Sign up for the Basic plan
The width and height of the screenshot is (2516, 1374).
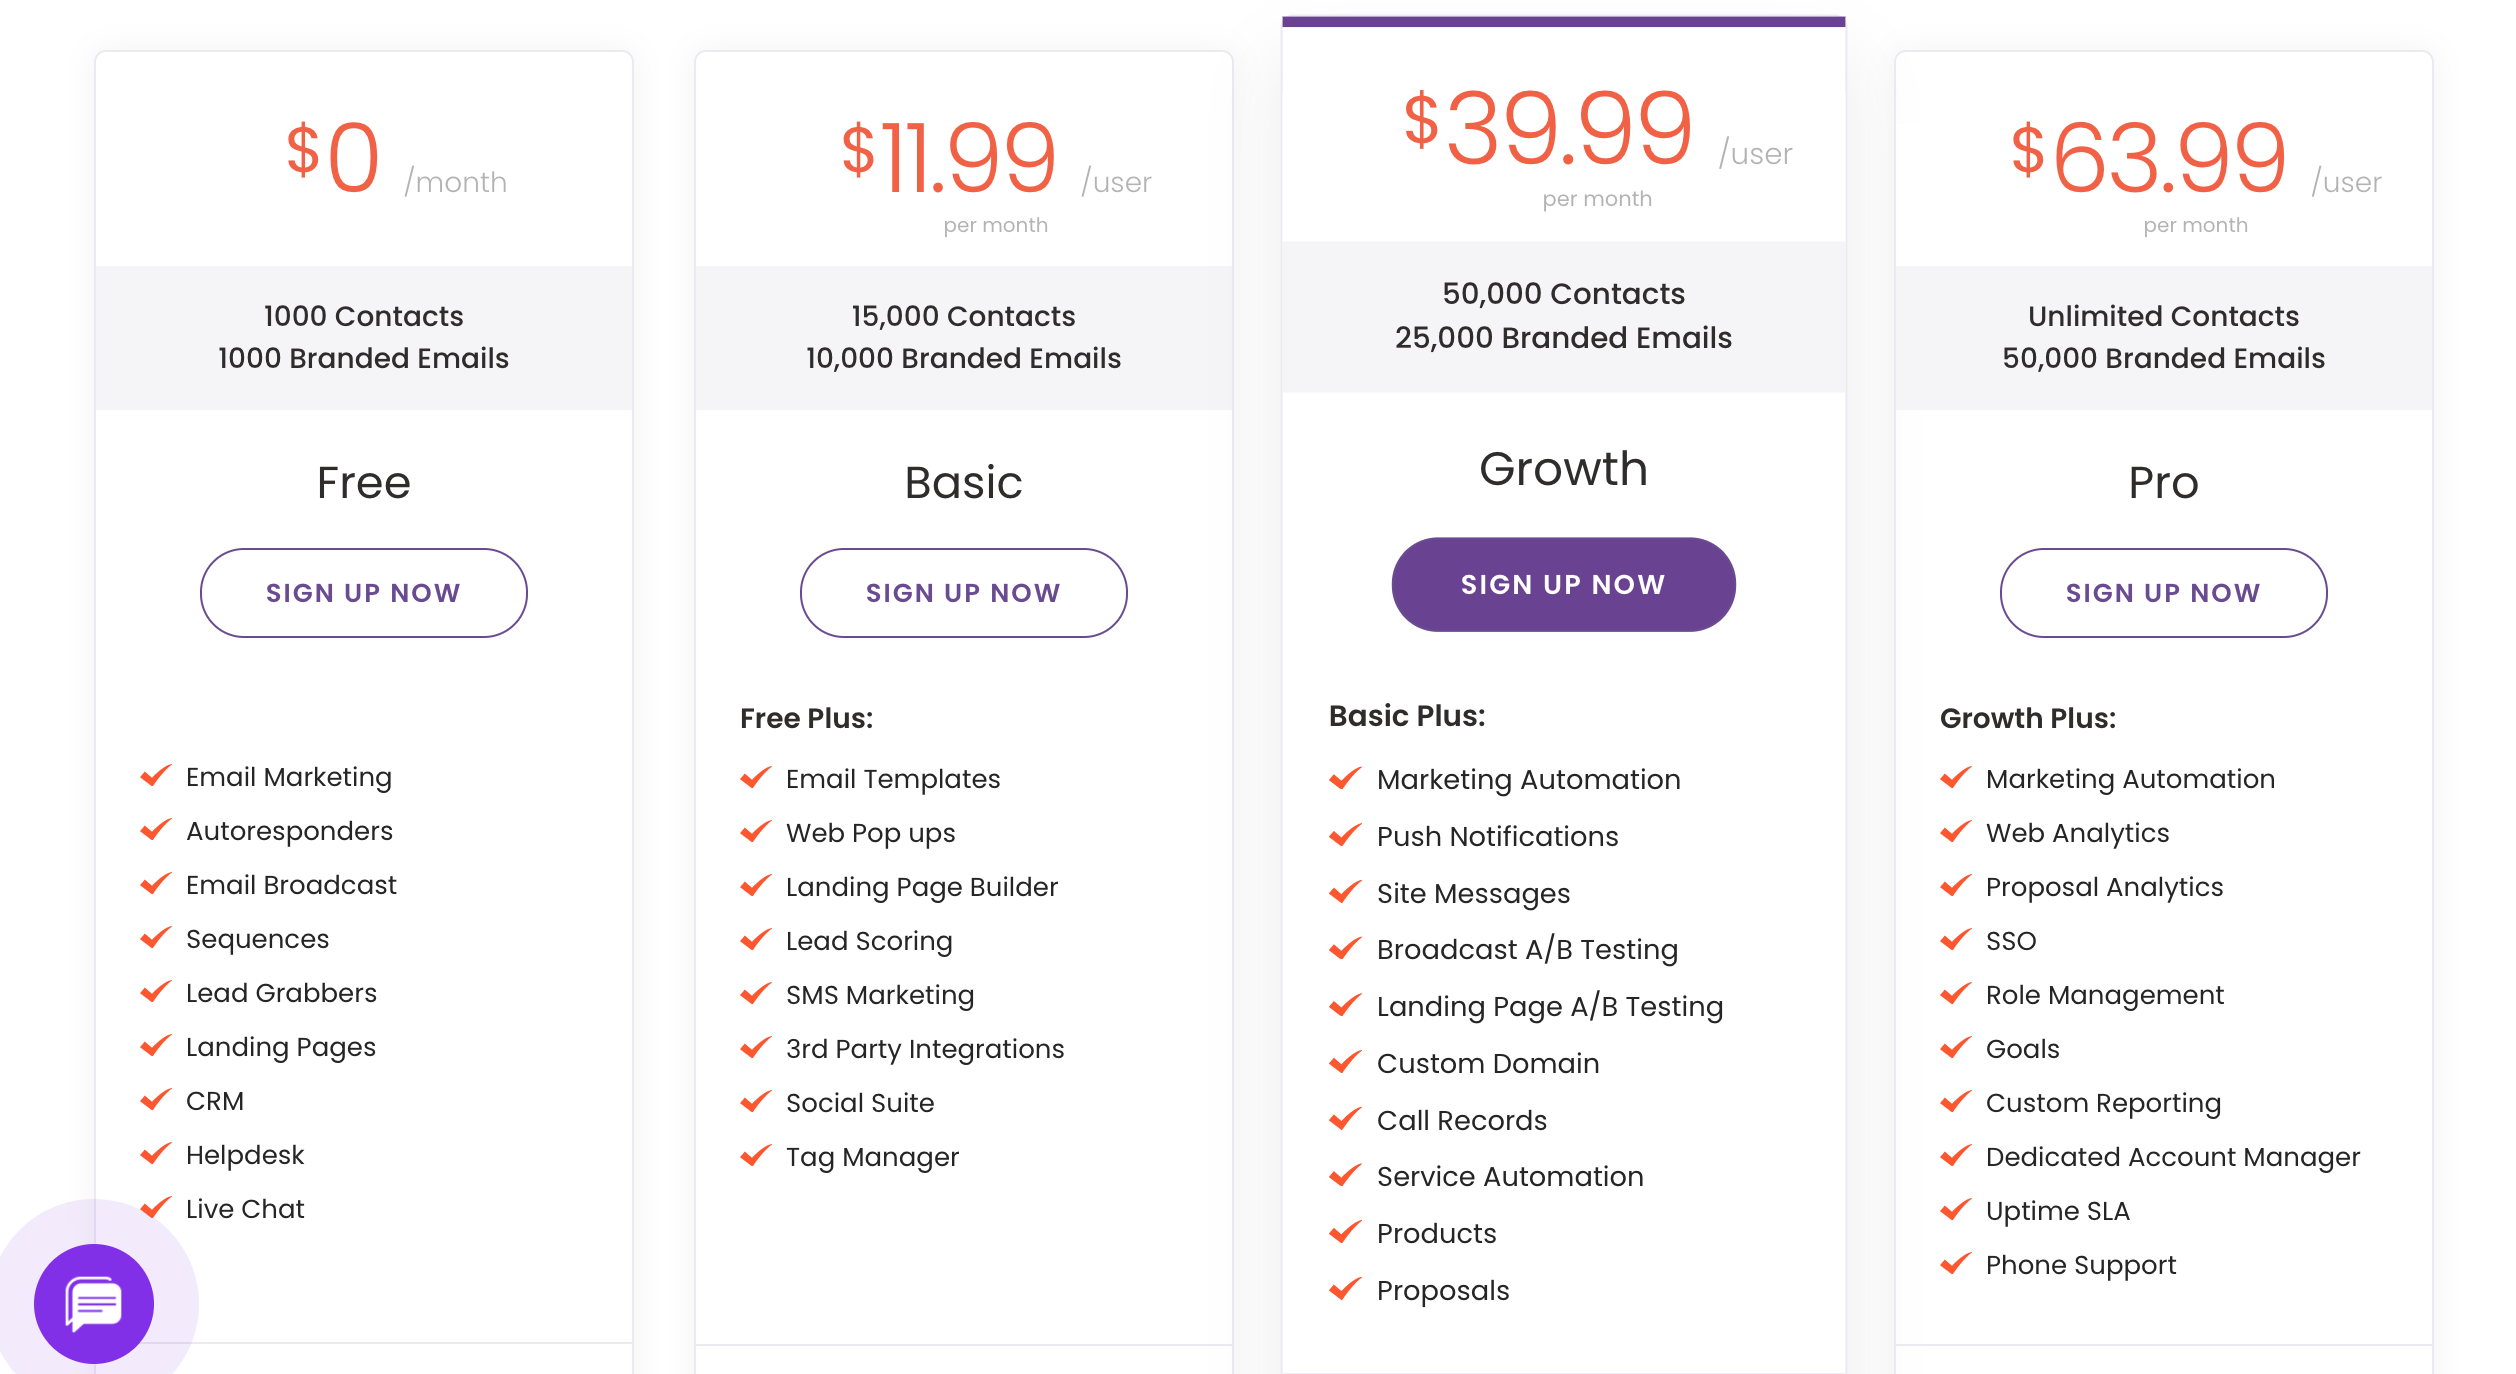point(964,593)
